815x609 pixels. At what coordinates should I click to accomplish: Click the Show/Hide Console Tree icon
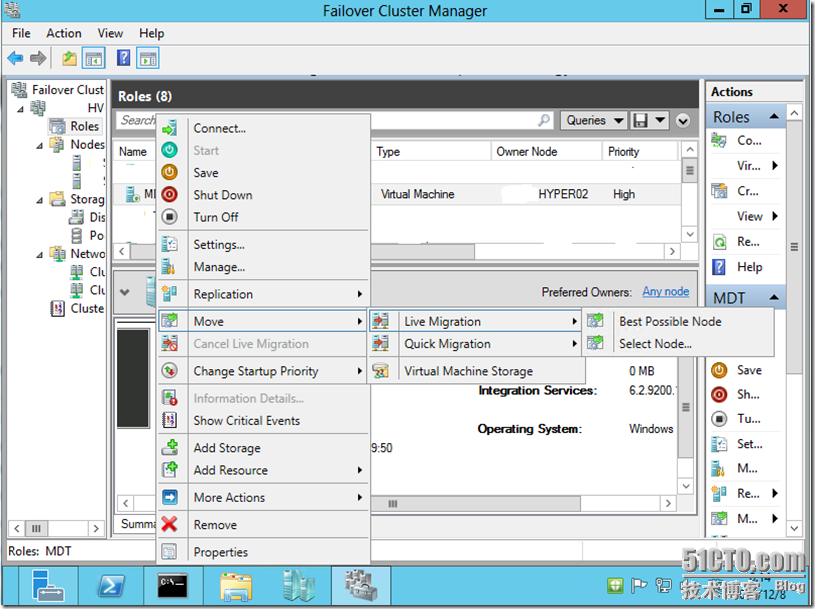[x=95, y=58]
